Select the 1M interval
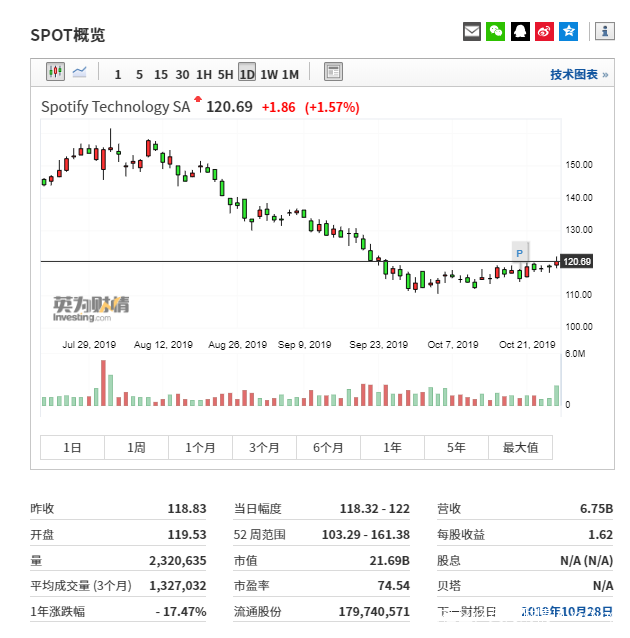Screen dimensions: 630x638 coord(291,74)
